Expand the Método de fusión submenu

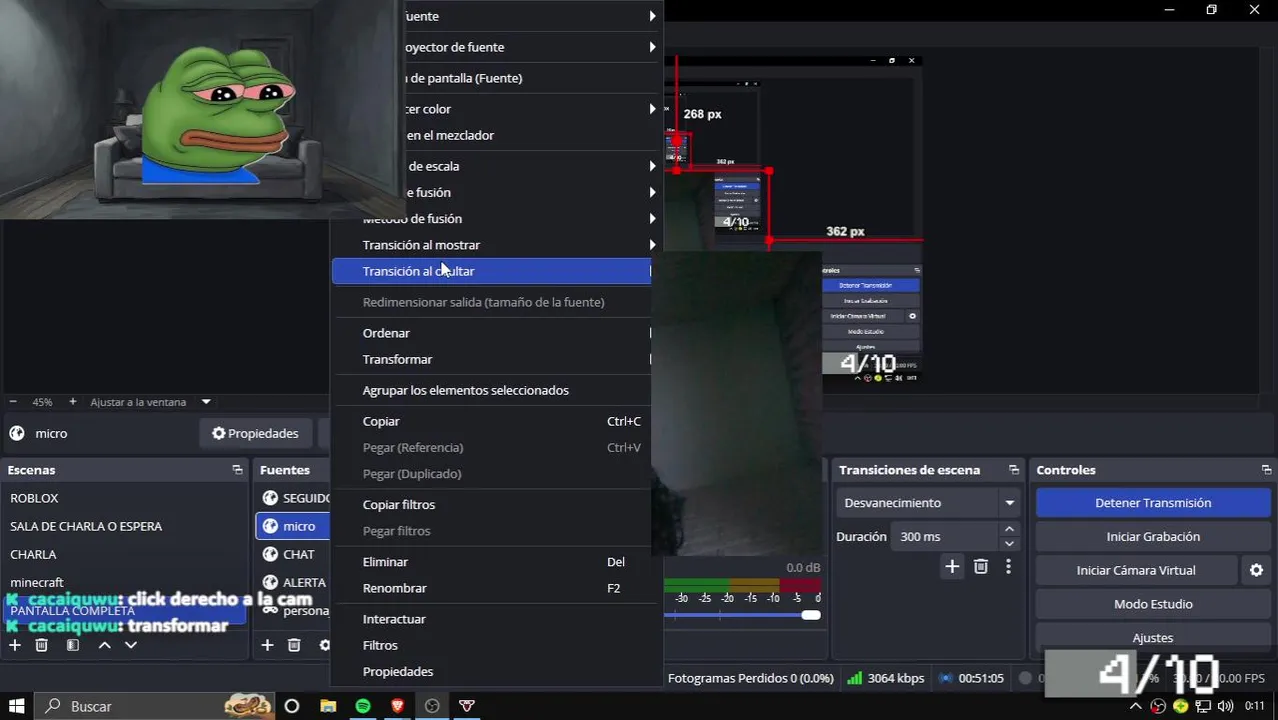pyautogui.click(x=652, y=218)
